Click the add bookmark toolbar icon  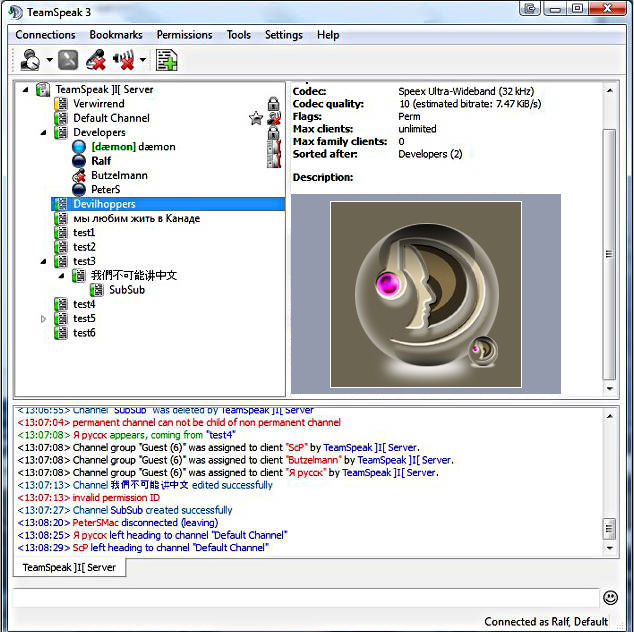click(x=166, y=60)
